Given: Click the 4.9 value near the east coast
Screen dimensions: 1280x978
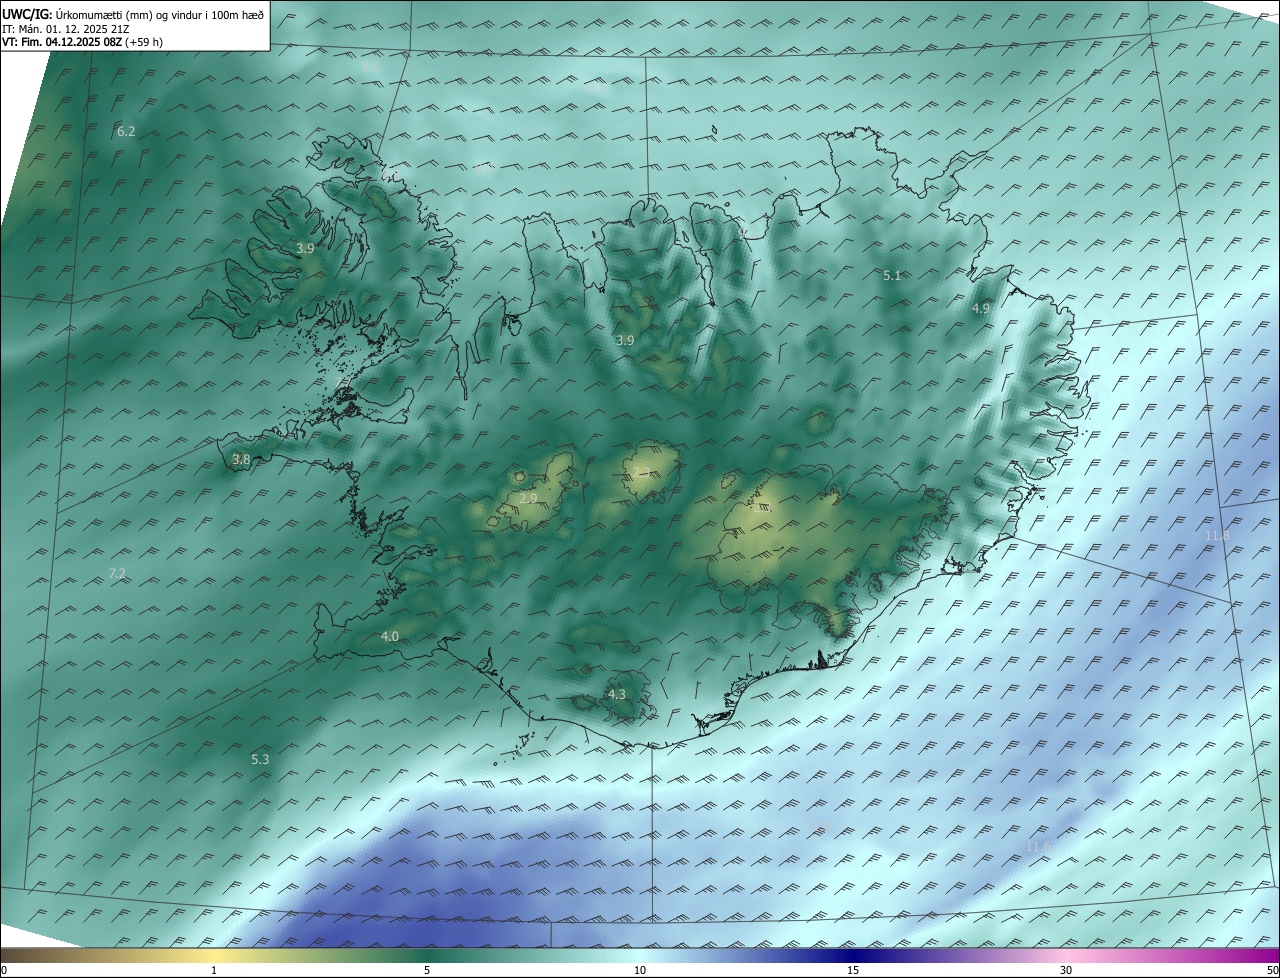Looking at the screenshot, I should coord(981,309).
